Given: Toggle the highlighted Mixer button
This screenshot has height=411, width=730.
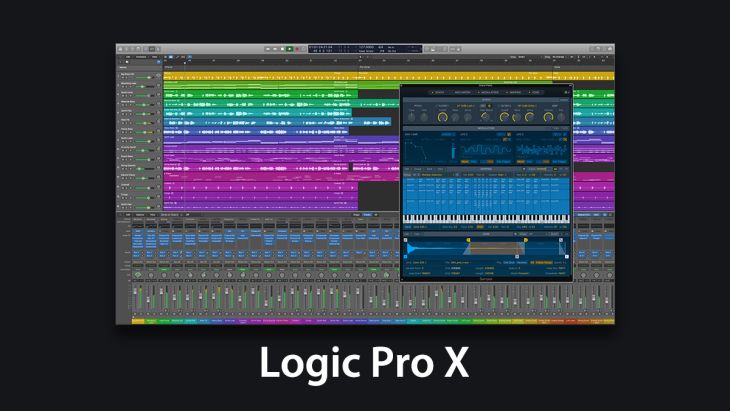Looking at the screenshot, I should (x=152, y=48).
